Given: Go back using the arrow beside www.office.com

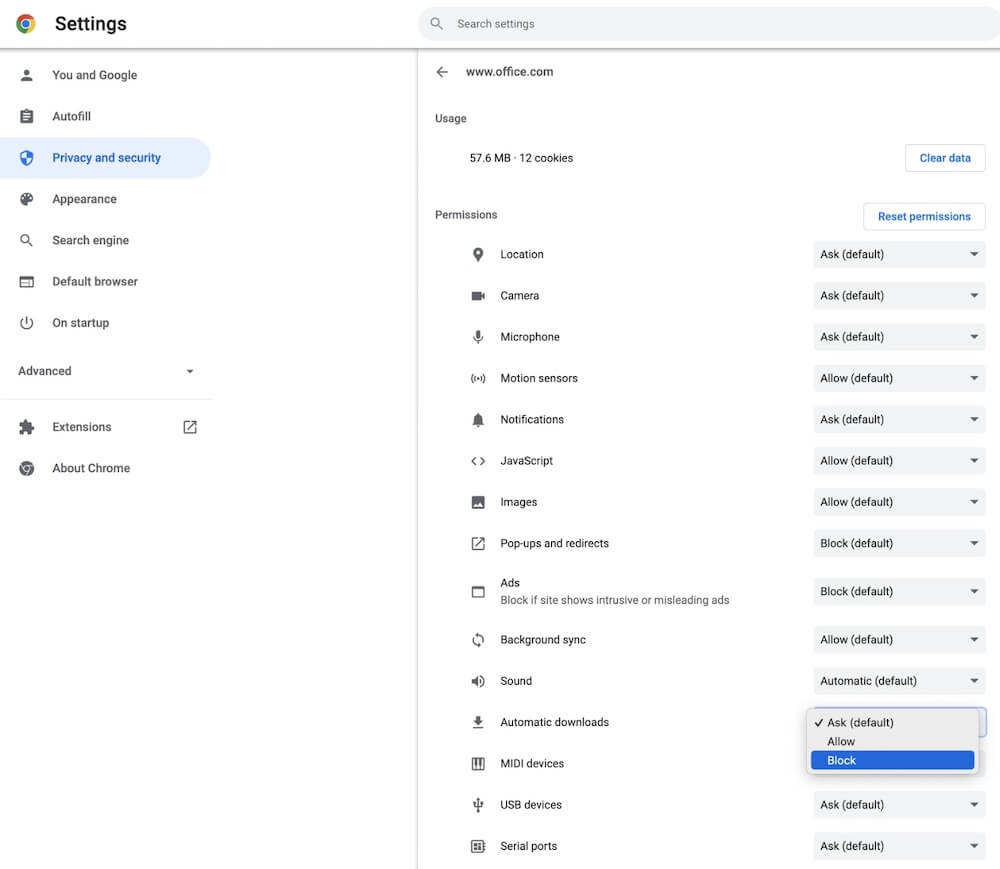Looking at the screenshot, I should 442,72.
